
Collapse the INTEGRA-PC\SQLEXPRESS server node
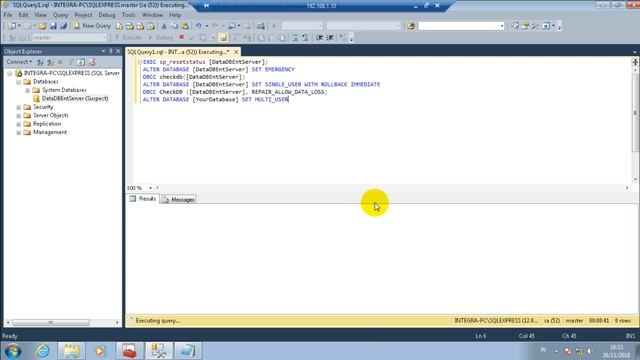coord(10,73)
